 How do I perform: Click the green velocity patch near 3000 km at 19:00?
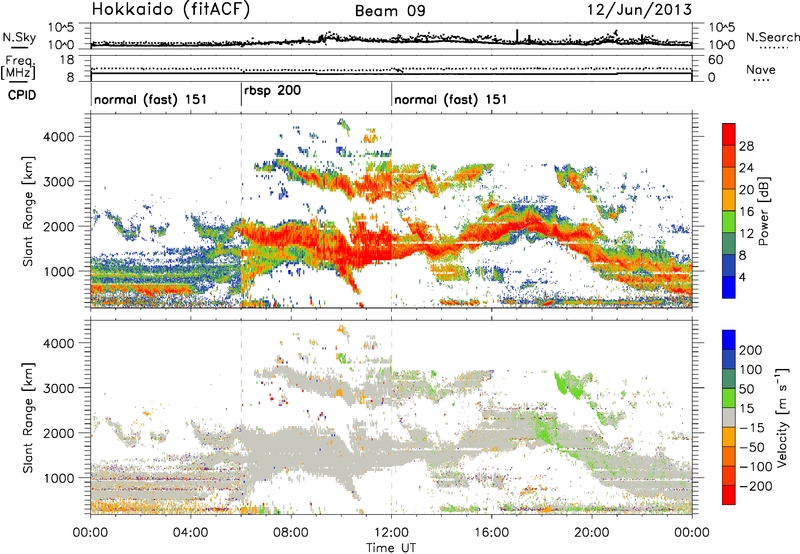click(572, 384)
